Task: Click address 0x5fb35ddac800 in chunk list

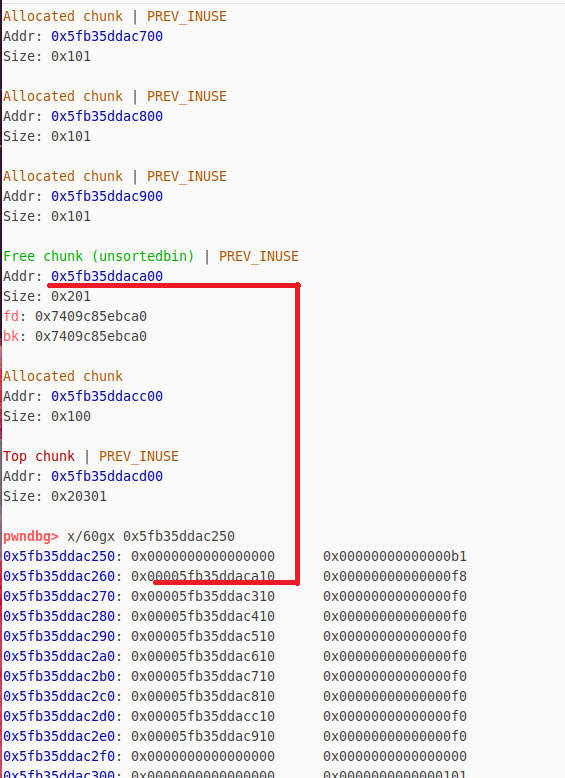Action: (x=107, y=116)
